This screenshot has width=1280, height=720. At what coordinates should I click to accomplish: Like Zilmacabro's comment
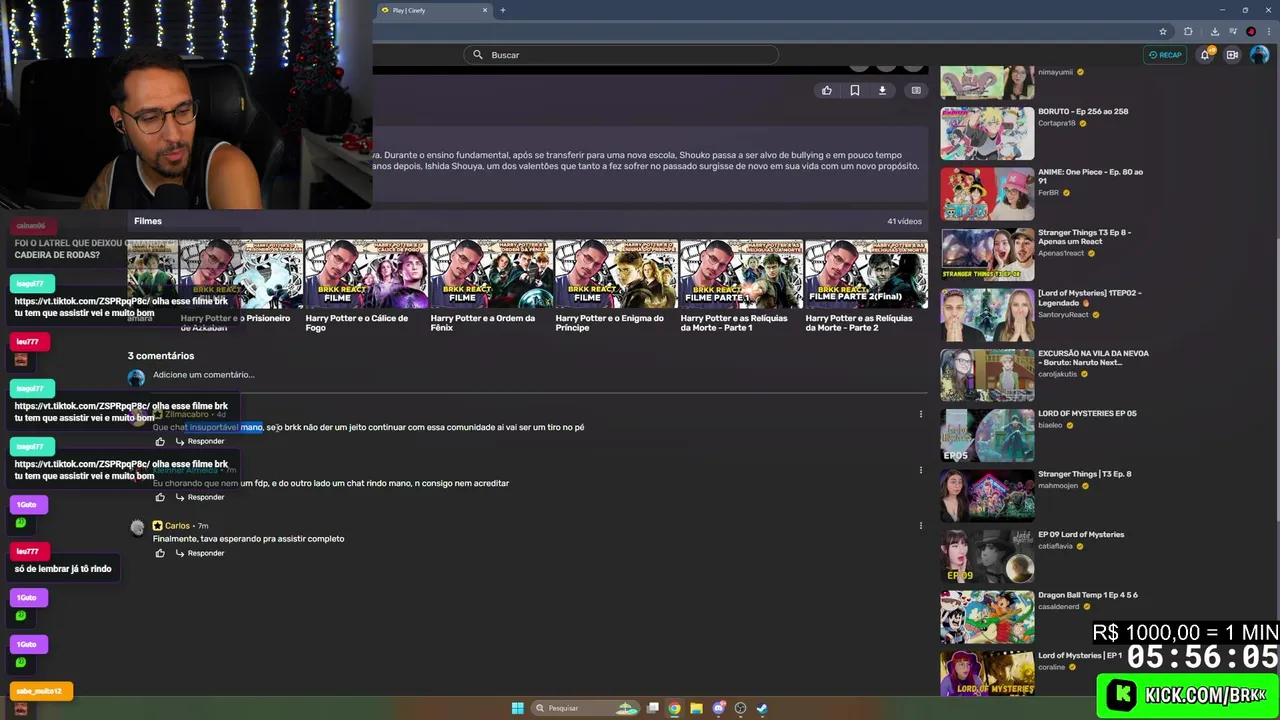[x=160, y=441]
